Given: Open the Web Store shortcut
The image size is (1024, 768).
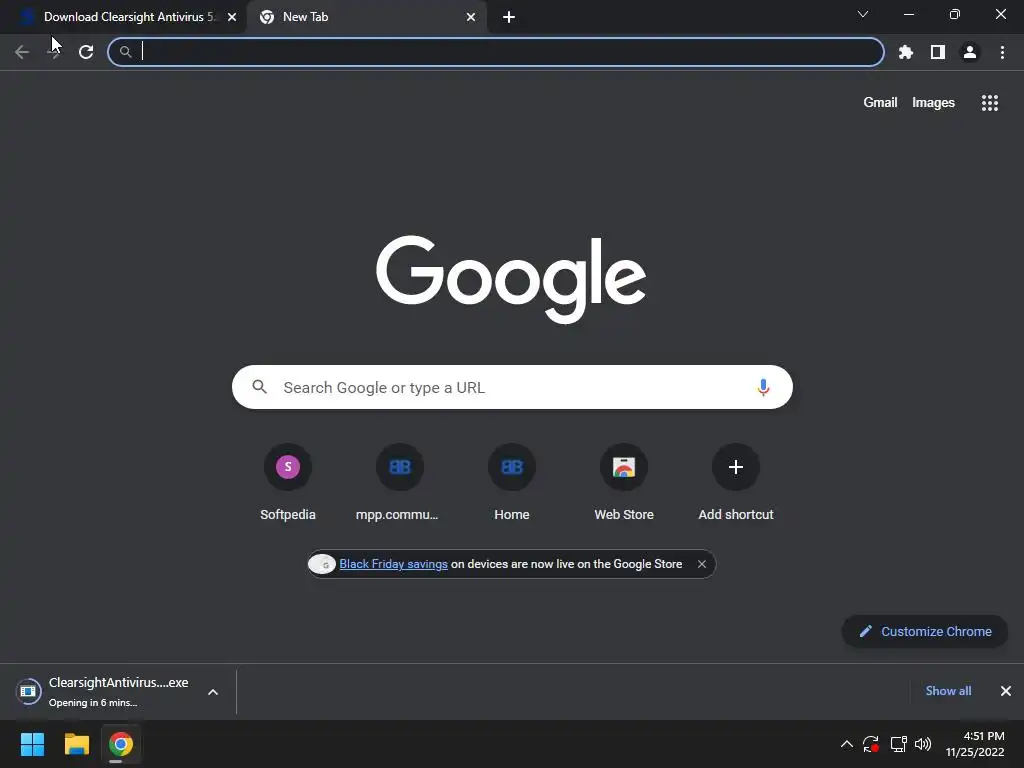Looking at the screenshot, I should 624,482.
